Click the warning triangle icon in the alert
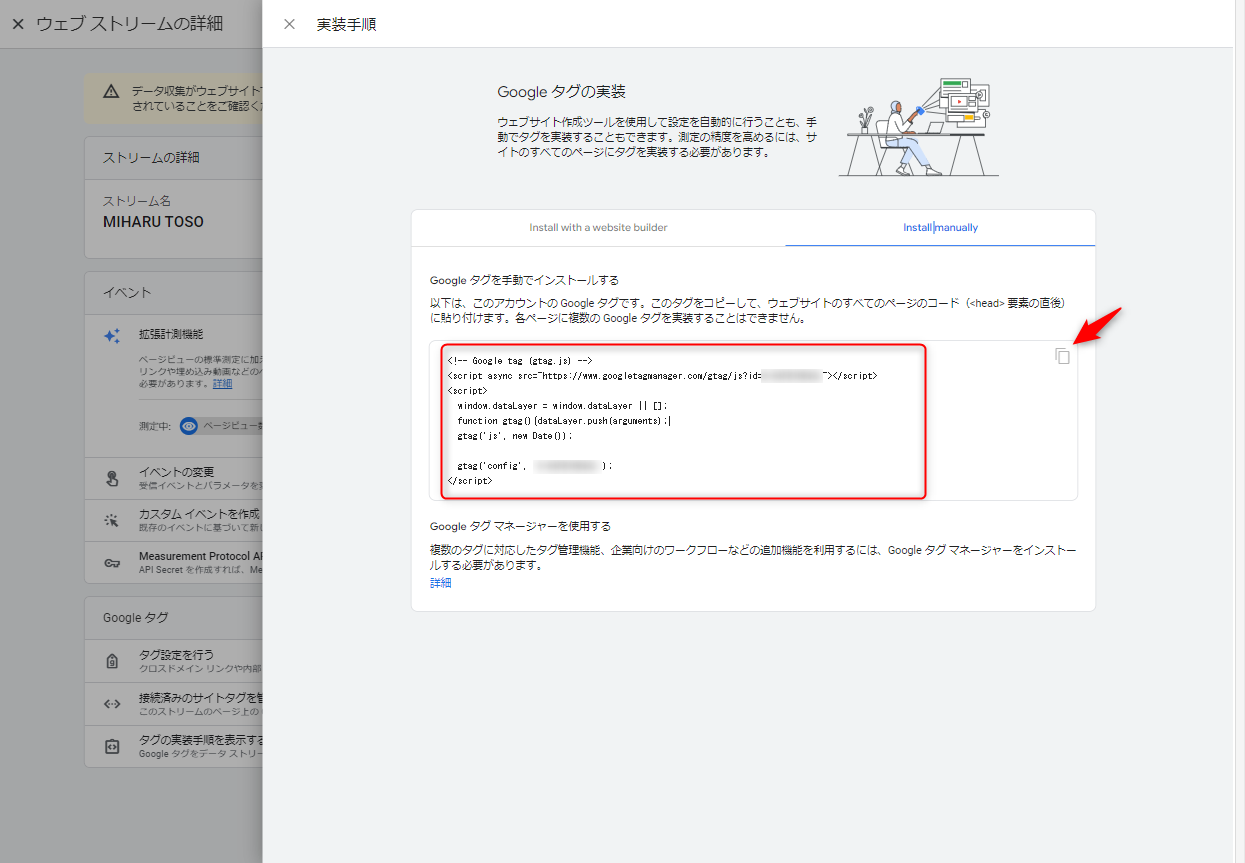Viewport: 1245px width, 863px height. 111,91
